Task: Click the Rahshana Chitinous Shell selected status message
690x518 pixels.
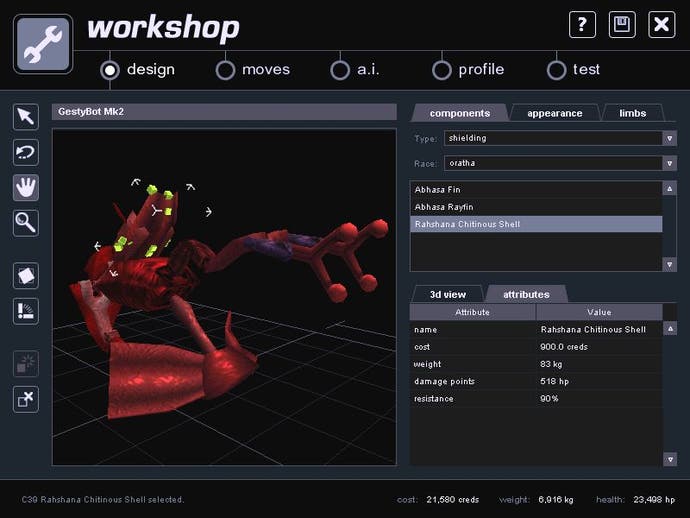Action: click(103, 500)
